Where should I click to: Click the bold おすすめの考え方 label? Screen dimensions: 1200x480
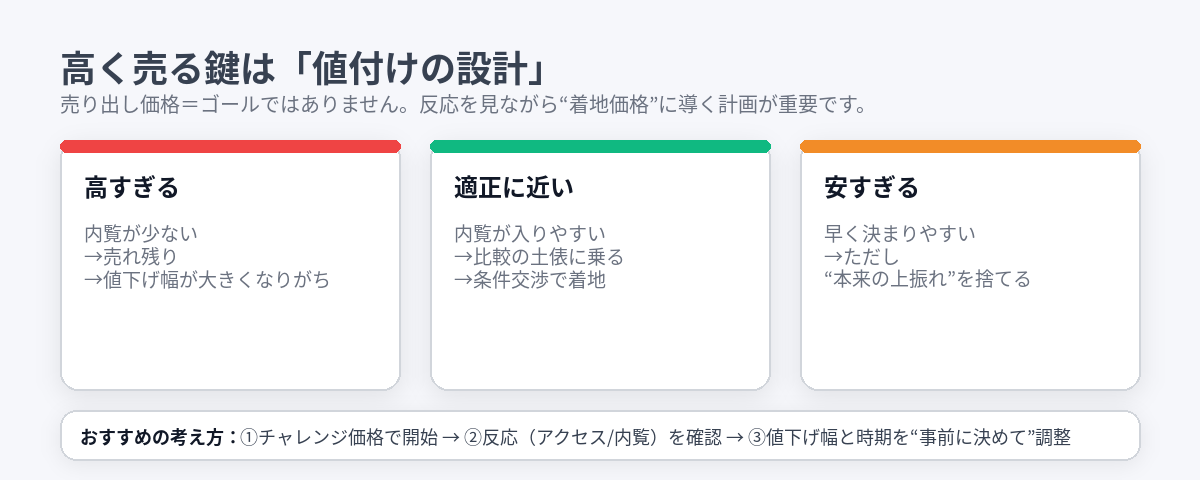pos(158,437)
